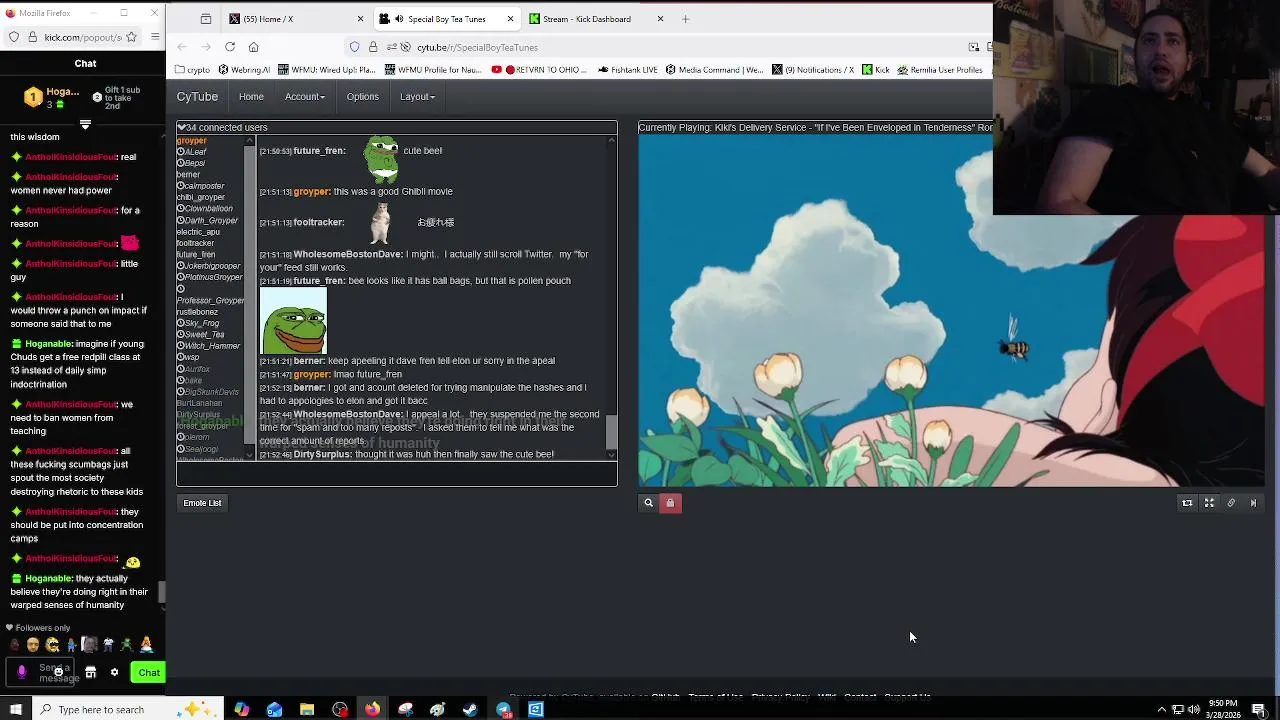Open the Fishtank LIVE bookmark

(628, 70)
